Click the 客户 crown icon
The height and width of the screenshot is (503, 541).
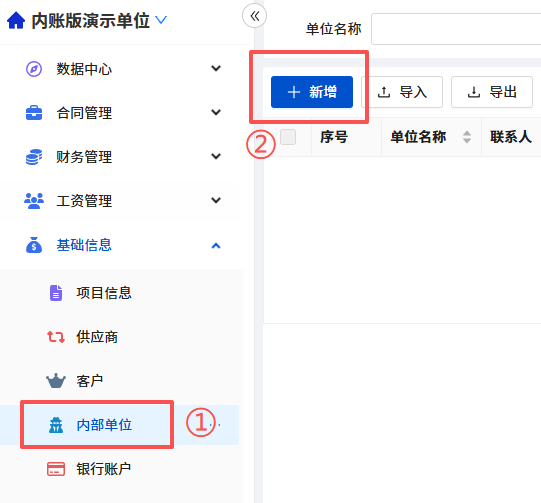coord(56,381)
